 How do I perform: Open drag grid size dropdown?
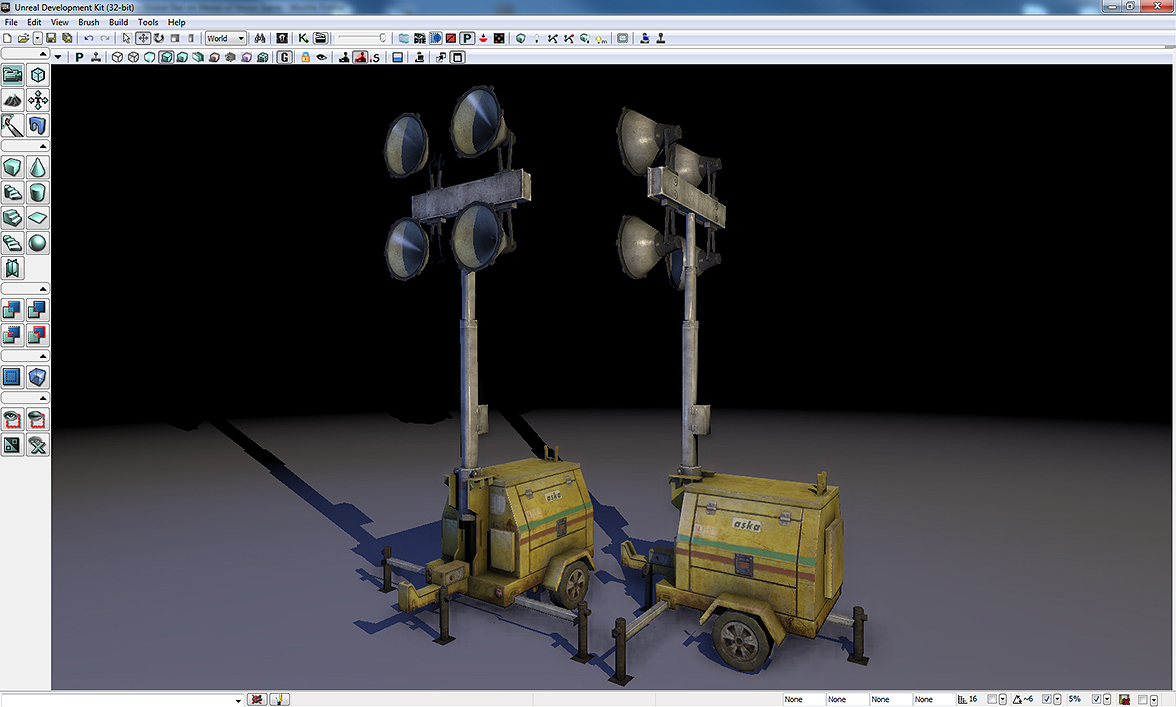pyautogui.click(x=1003, y=699)
